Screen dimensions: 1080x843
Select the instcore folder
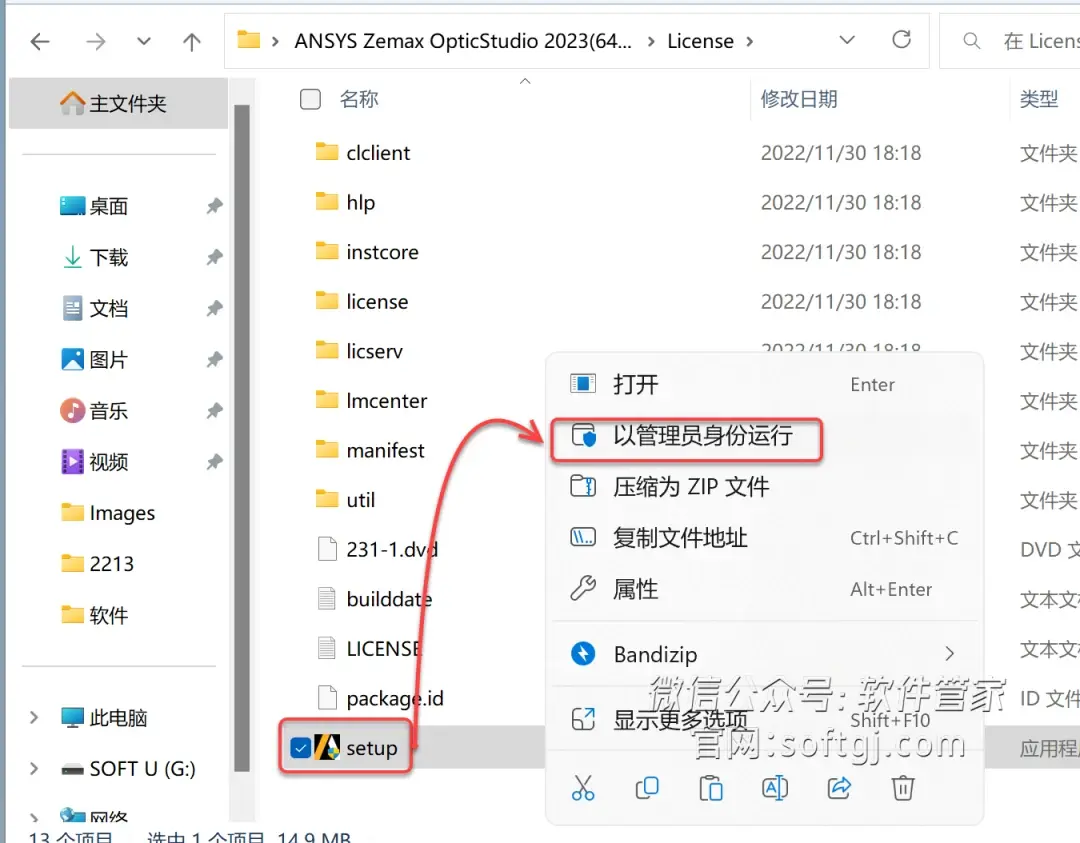tap(382, 252)
